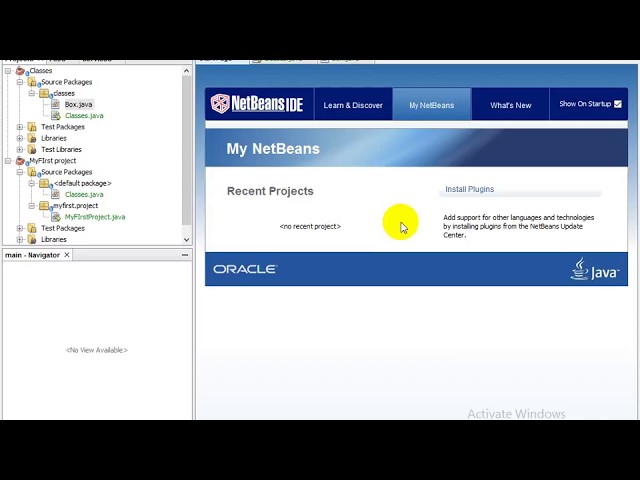Image resolution: width=640 pixels, height=480 pixels.
Task: Click the '<default package>' label
Action: click(82, 183)
